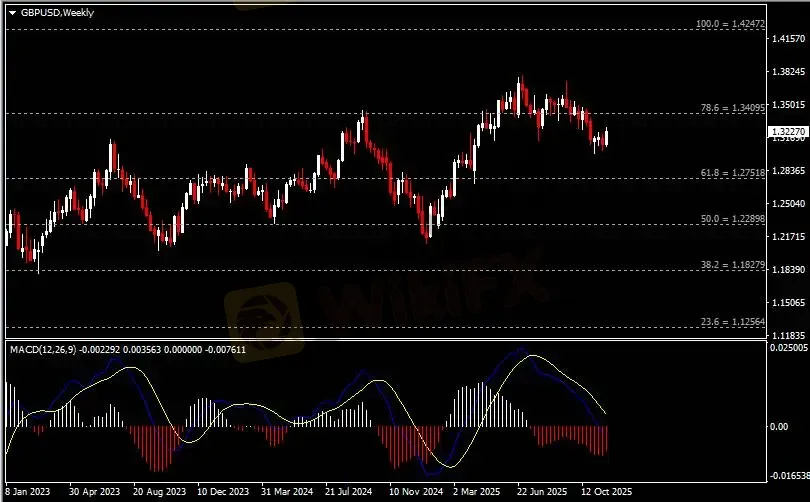
Task: Click the dropdown arrow beside GBPUSD,Weekly
Action: [12, 12]
